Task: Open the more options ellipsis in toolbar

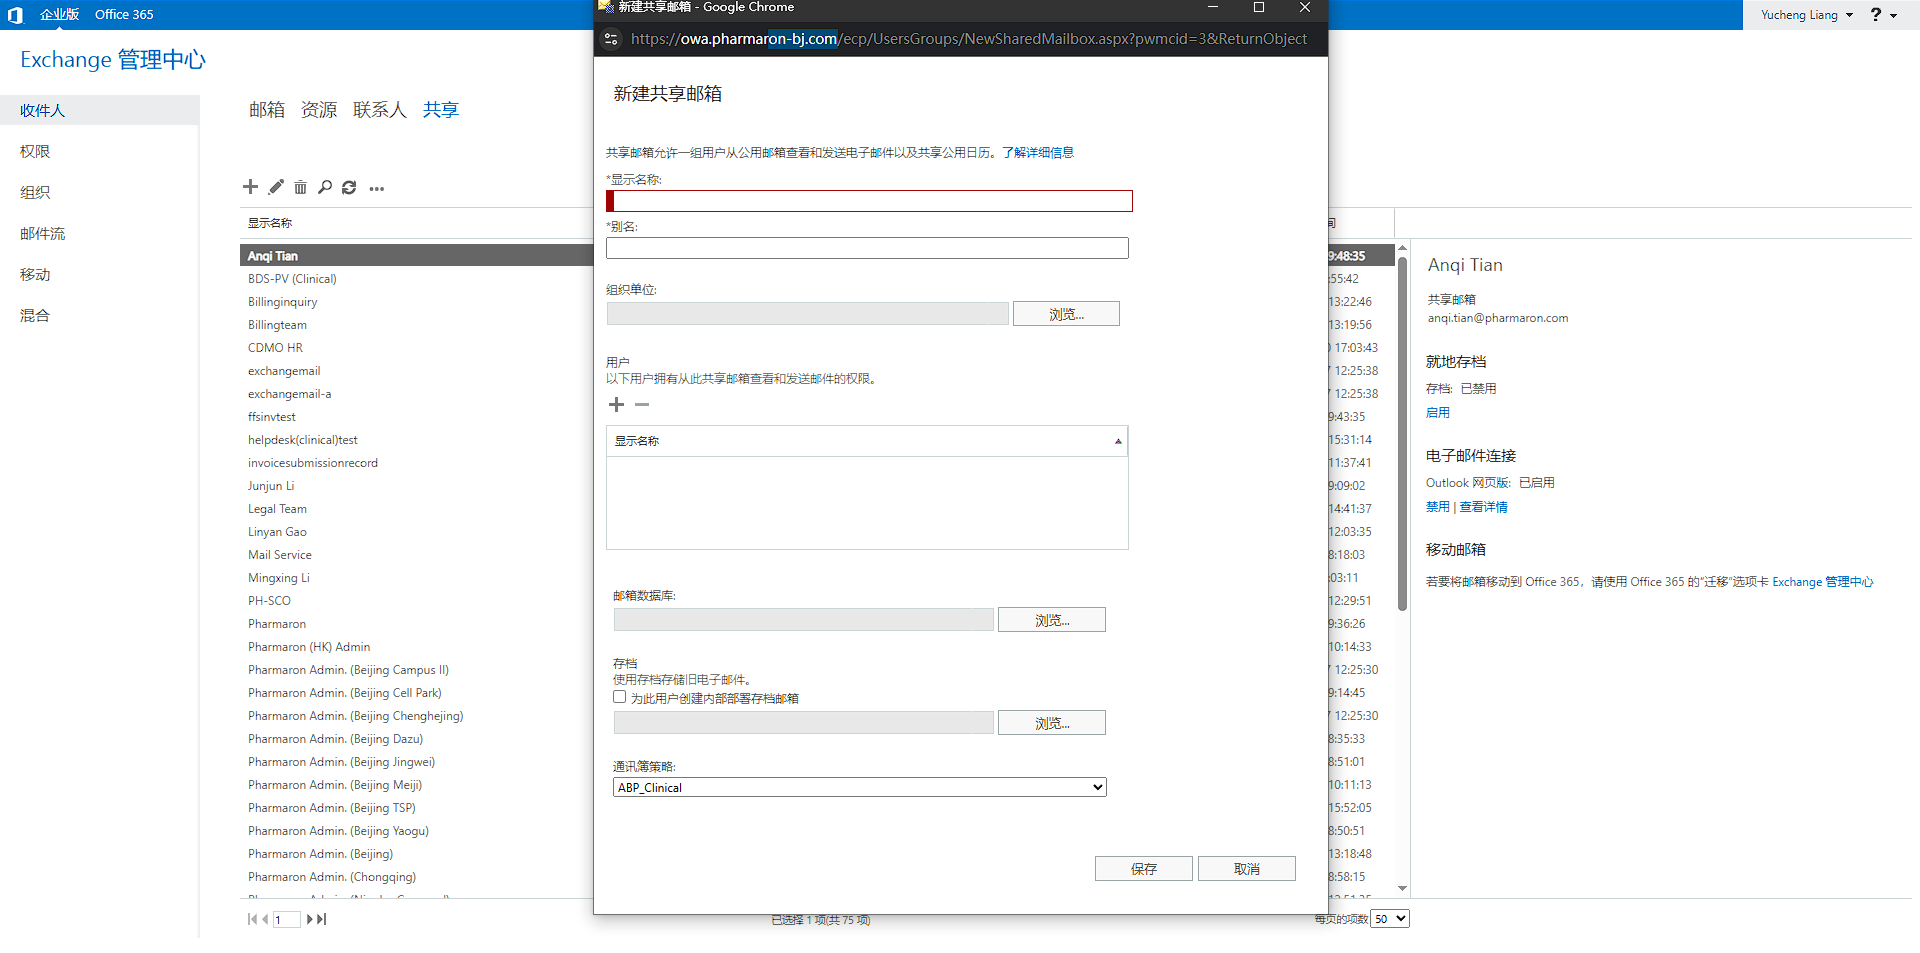Action: [376, 188]
